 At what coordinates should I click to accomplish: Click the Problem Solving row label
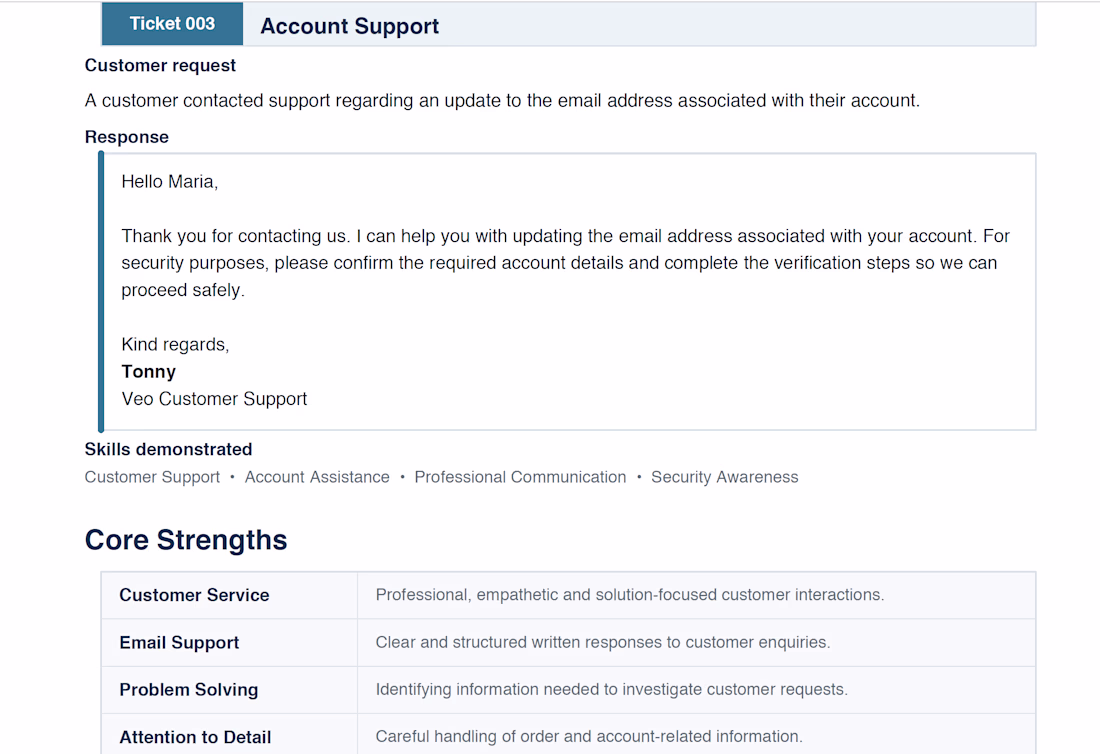[x=189, y=689]
